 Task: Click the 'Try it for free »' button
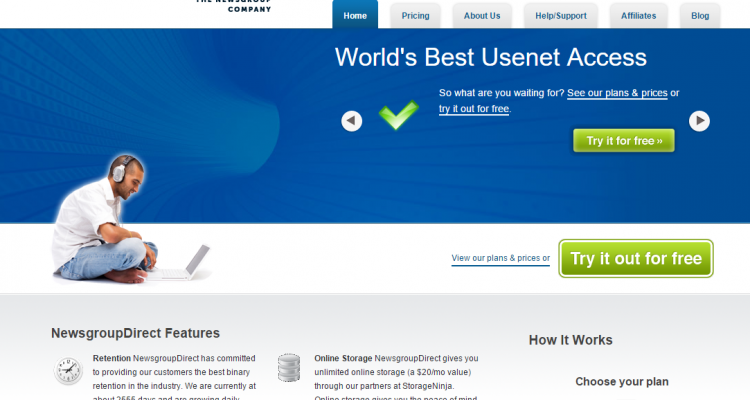coord(624,141)
